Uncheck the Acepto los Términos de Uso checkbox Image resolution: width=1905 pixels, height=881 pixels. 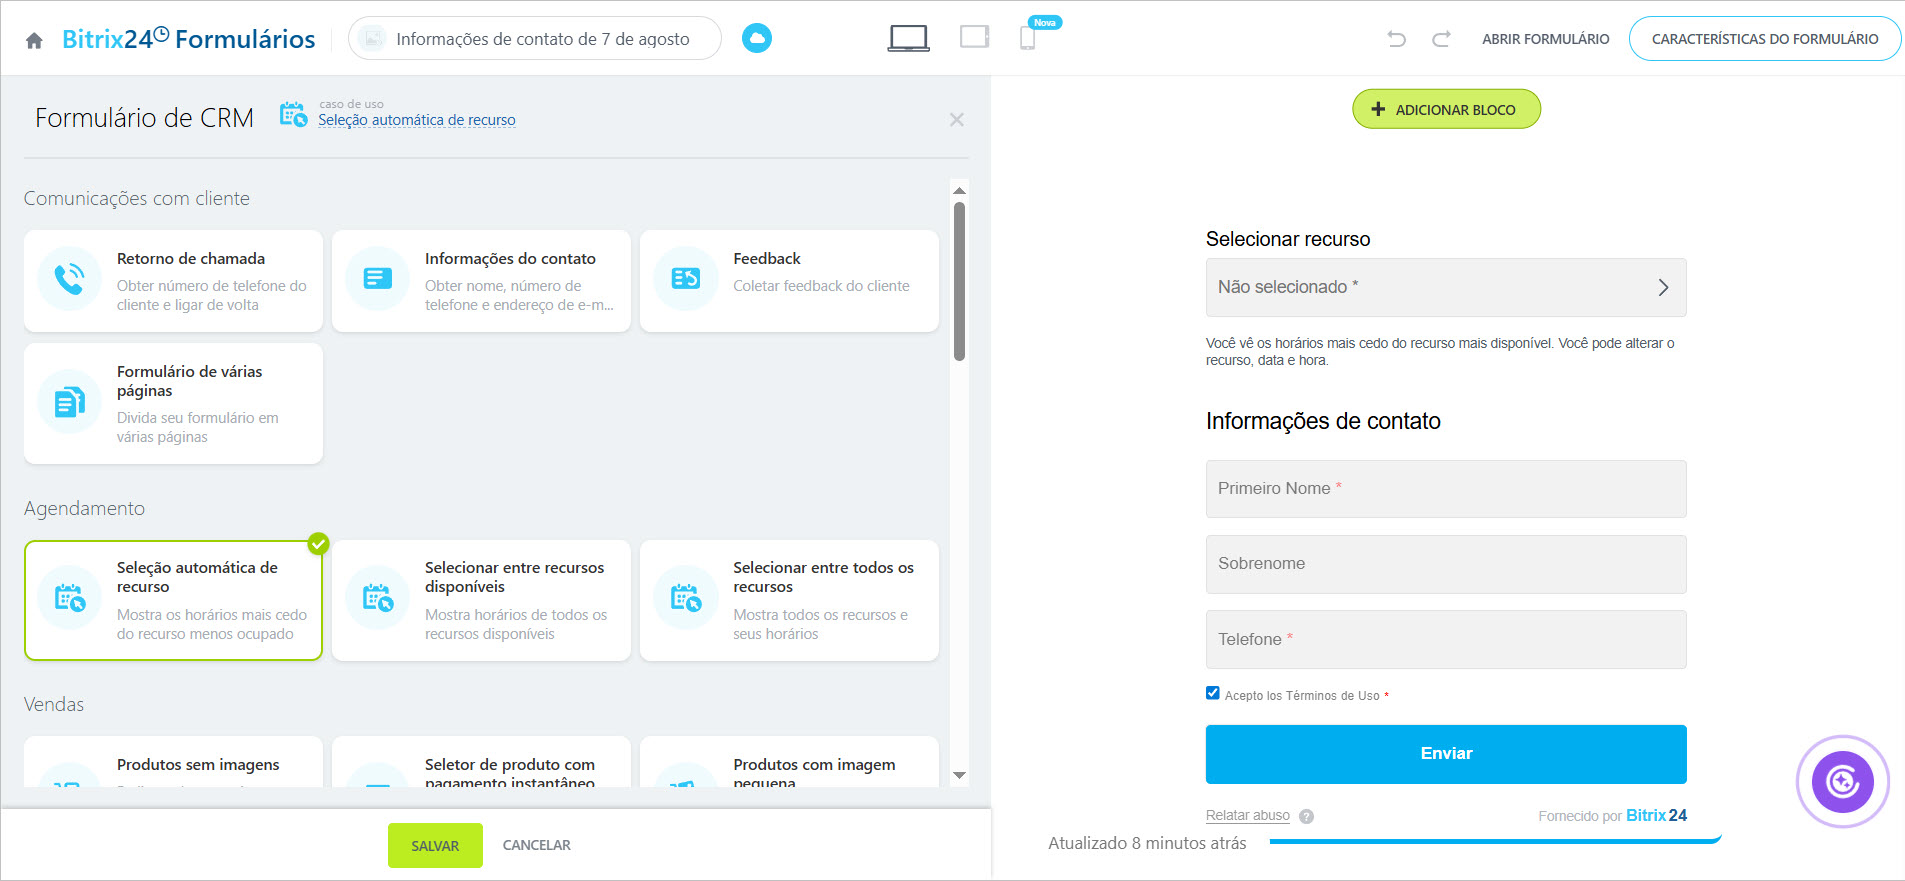(1213, 693)
